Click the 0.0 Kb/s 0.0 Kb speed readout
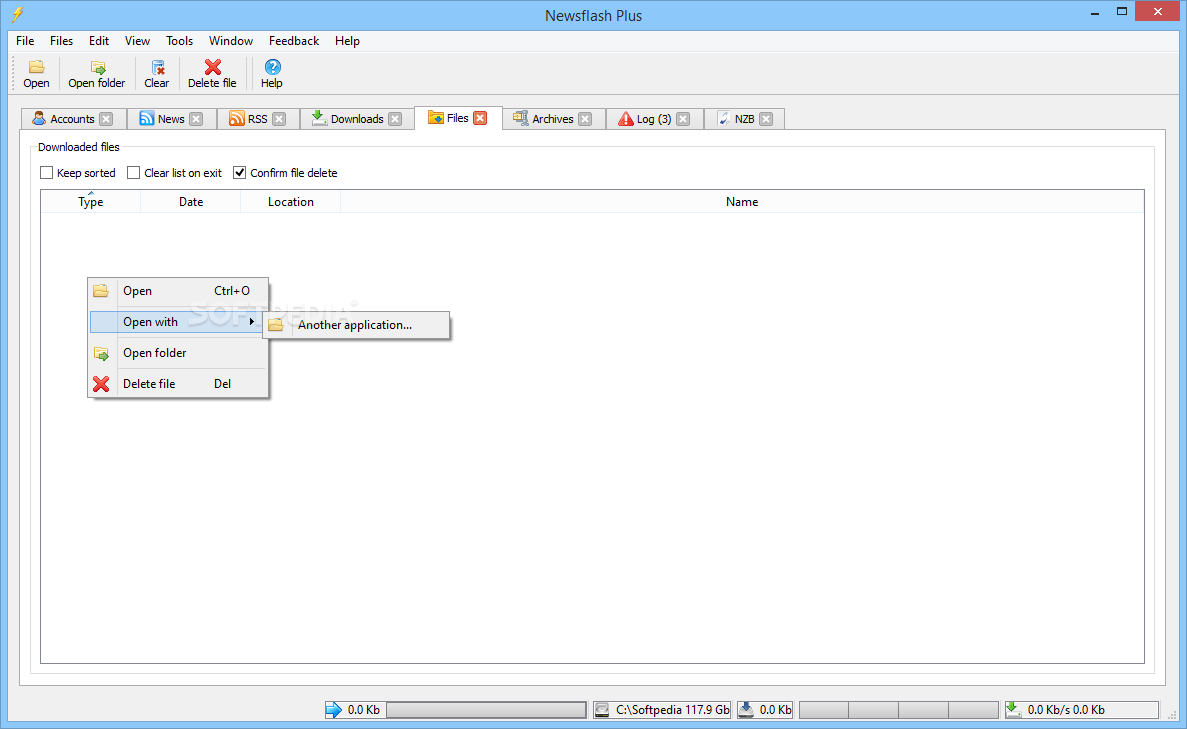This screenshot has height=729, width=1187. [1066, 709]
